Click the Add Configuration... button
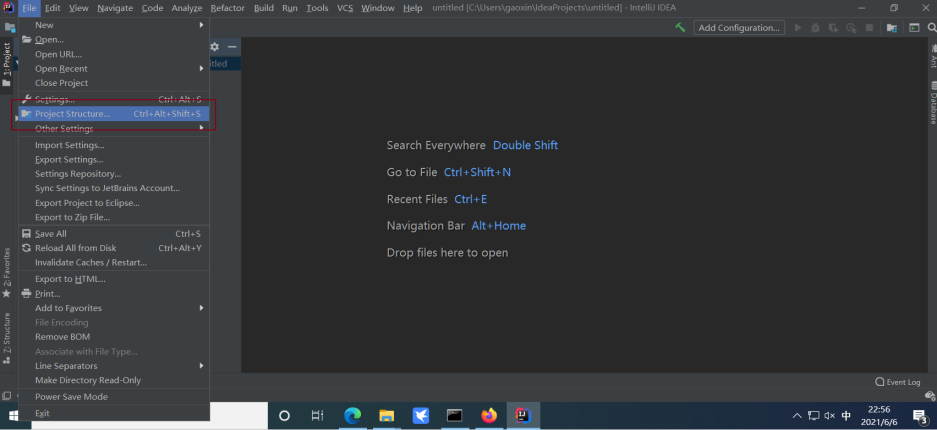 coord(740,28)
